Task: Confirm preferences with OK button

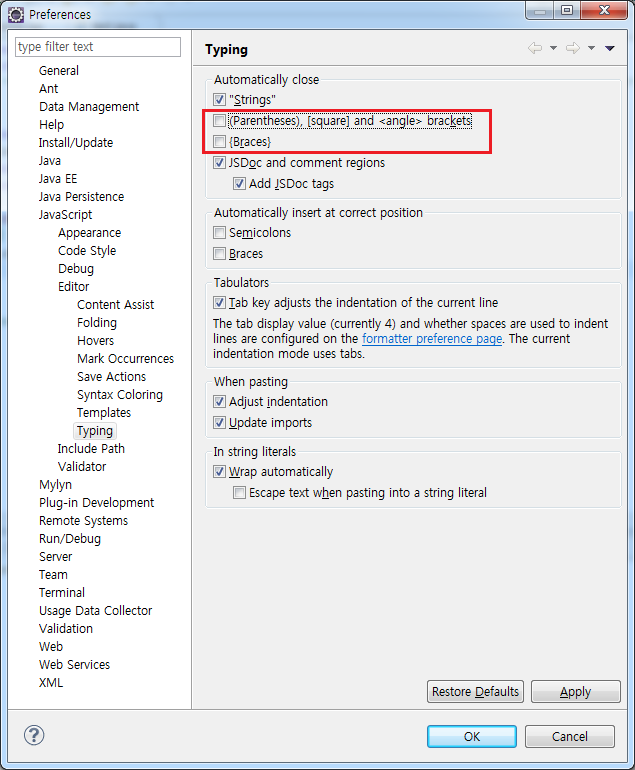Action: [x=471, y=737]
